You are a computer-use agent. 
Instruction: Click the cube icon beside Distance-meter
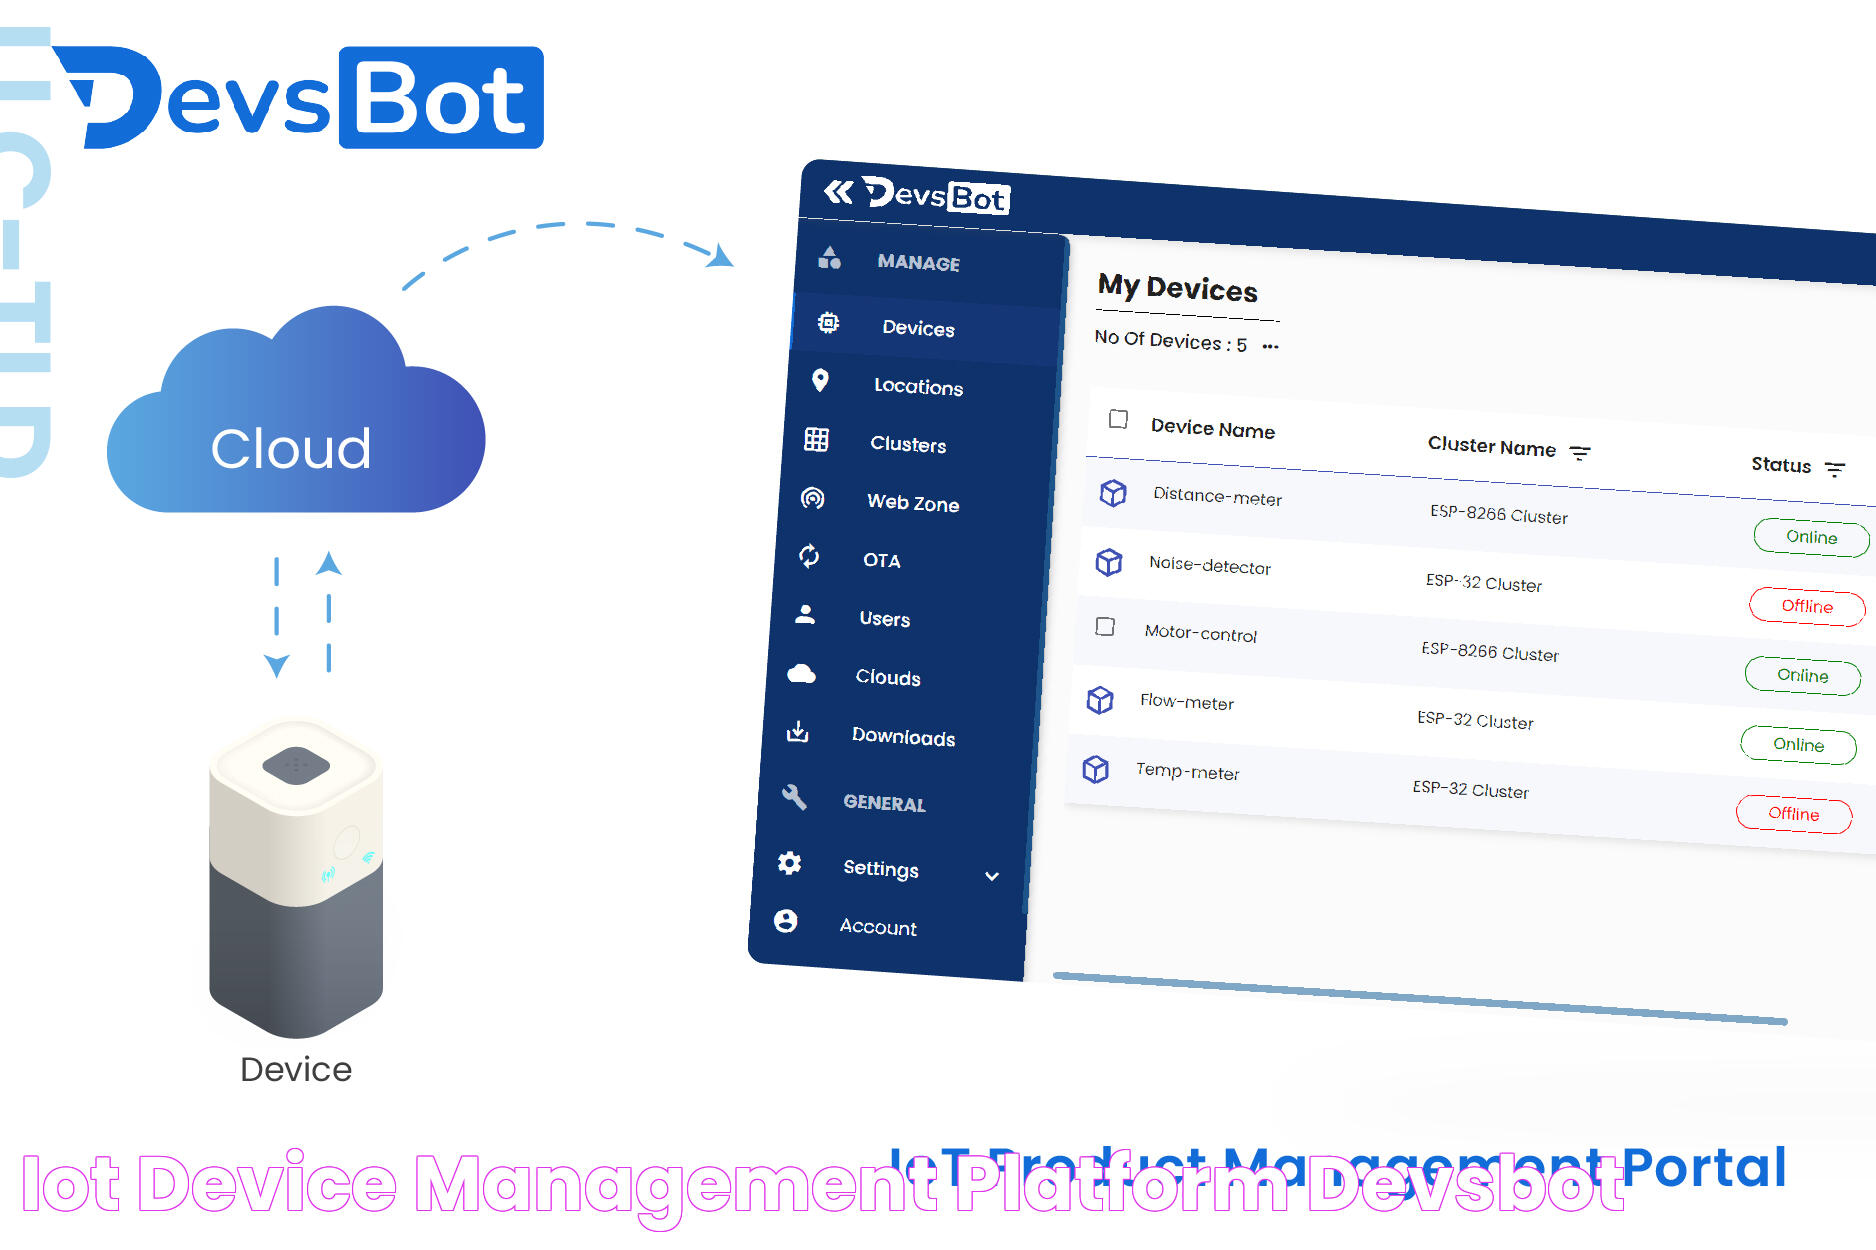pos(1113,492)
